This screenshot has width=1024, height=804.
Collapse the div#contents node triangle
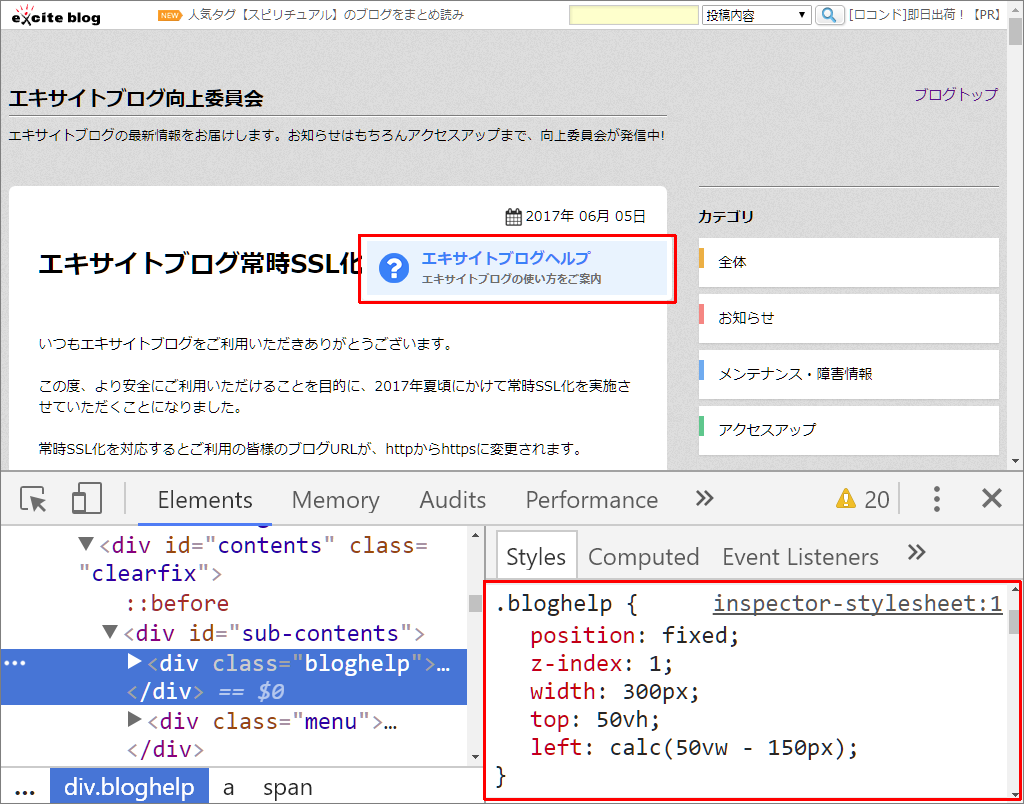(x=86, y=544)
